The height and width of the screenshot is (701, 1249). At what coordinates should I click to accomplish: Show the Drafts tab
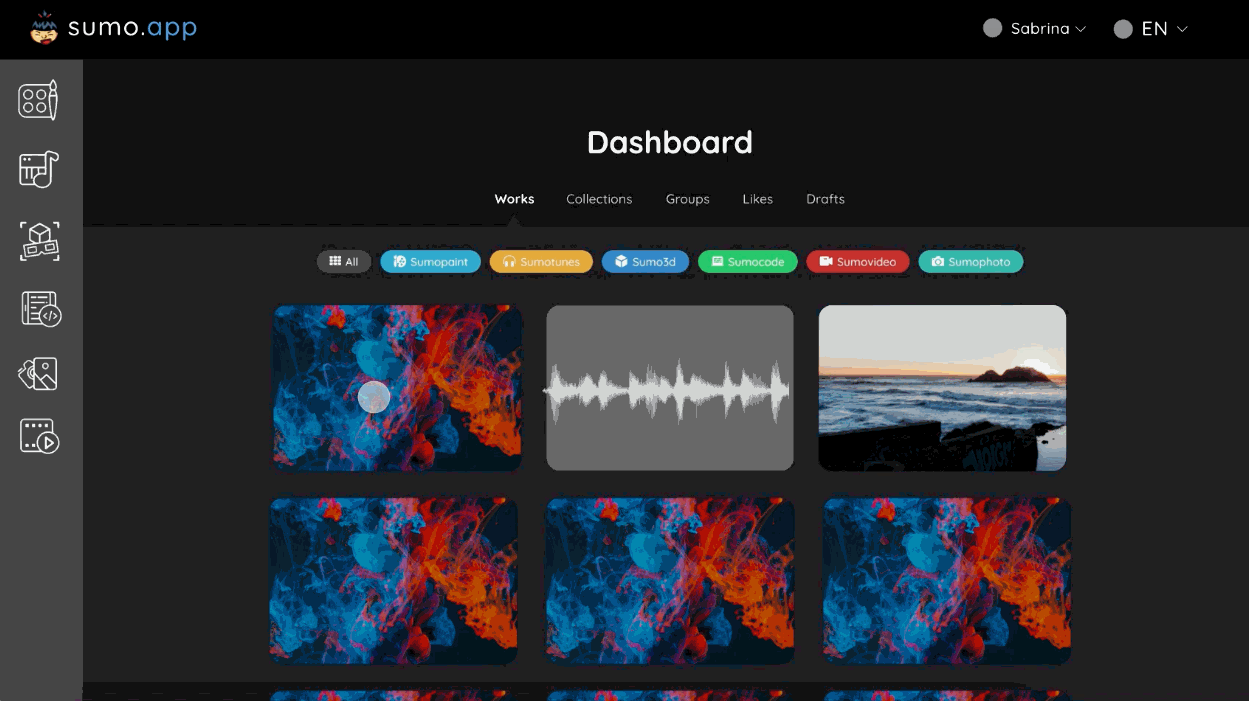pos(826,199)
